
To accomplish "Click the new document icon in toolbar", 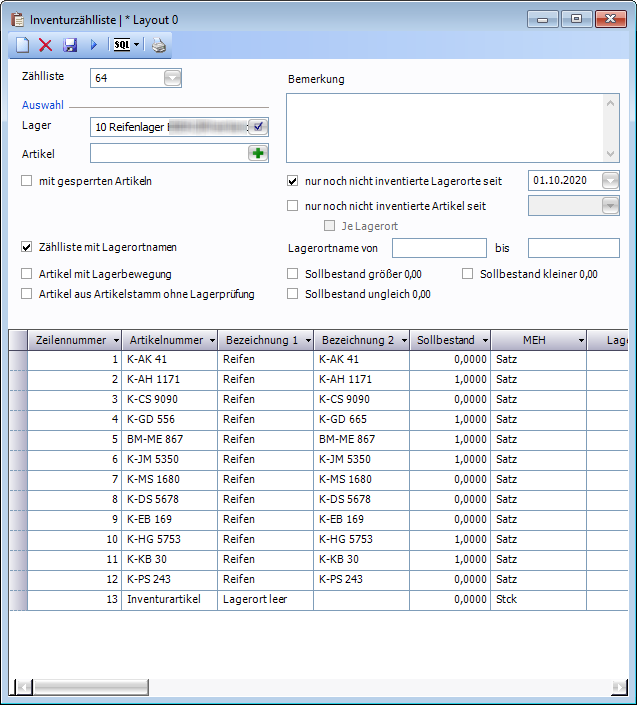I will (x=22, y=45).
